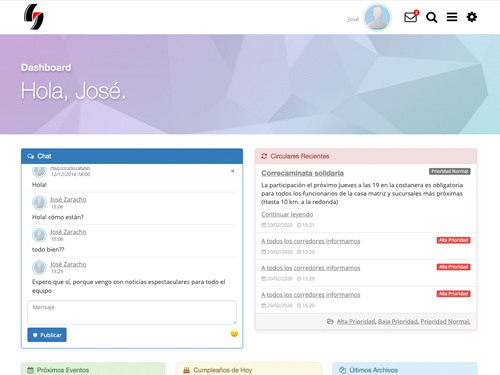Click avatar beside the 15:25 message
The image size is (500, 375).
pyautogui.click(x=39, y=267)
